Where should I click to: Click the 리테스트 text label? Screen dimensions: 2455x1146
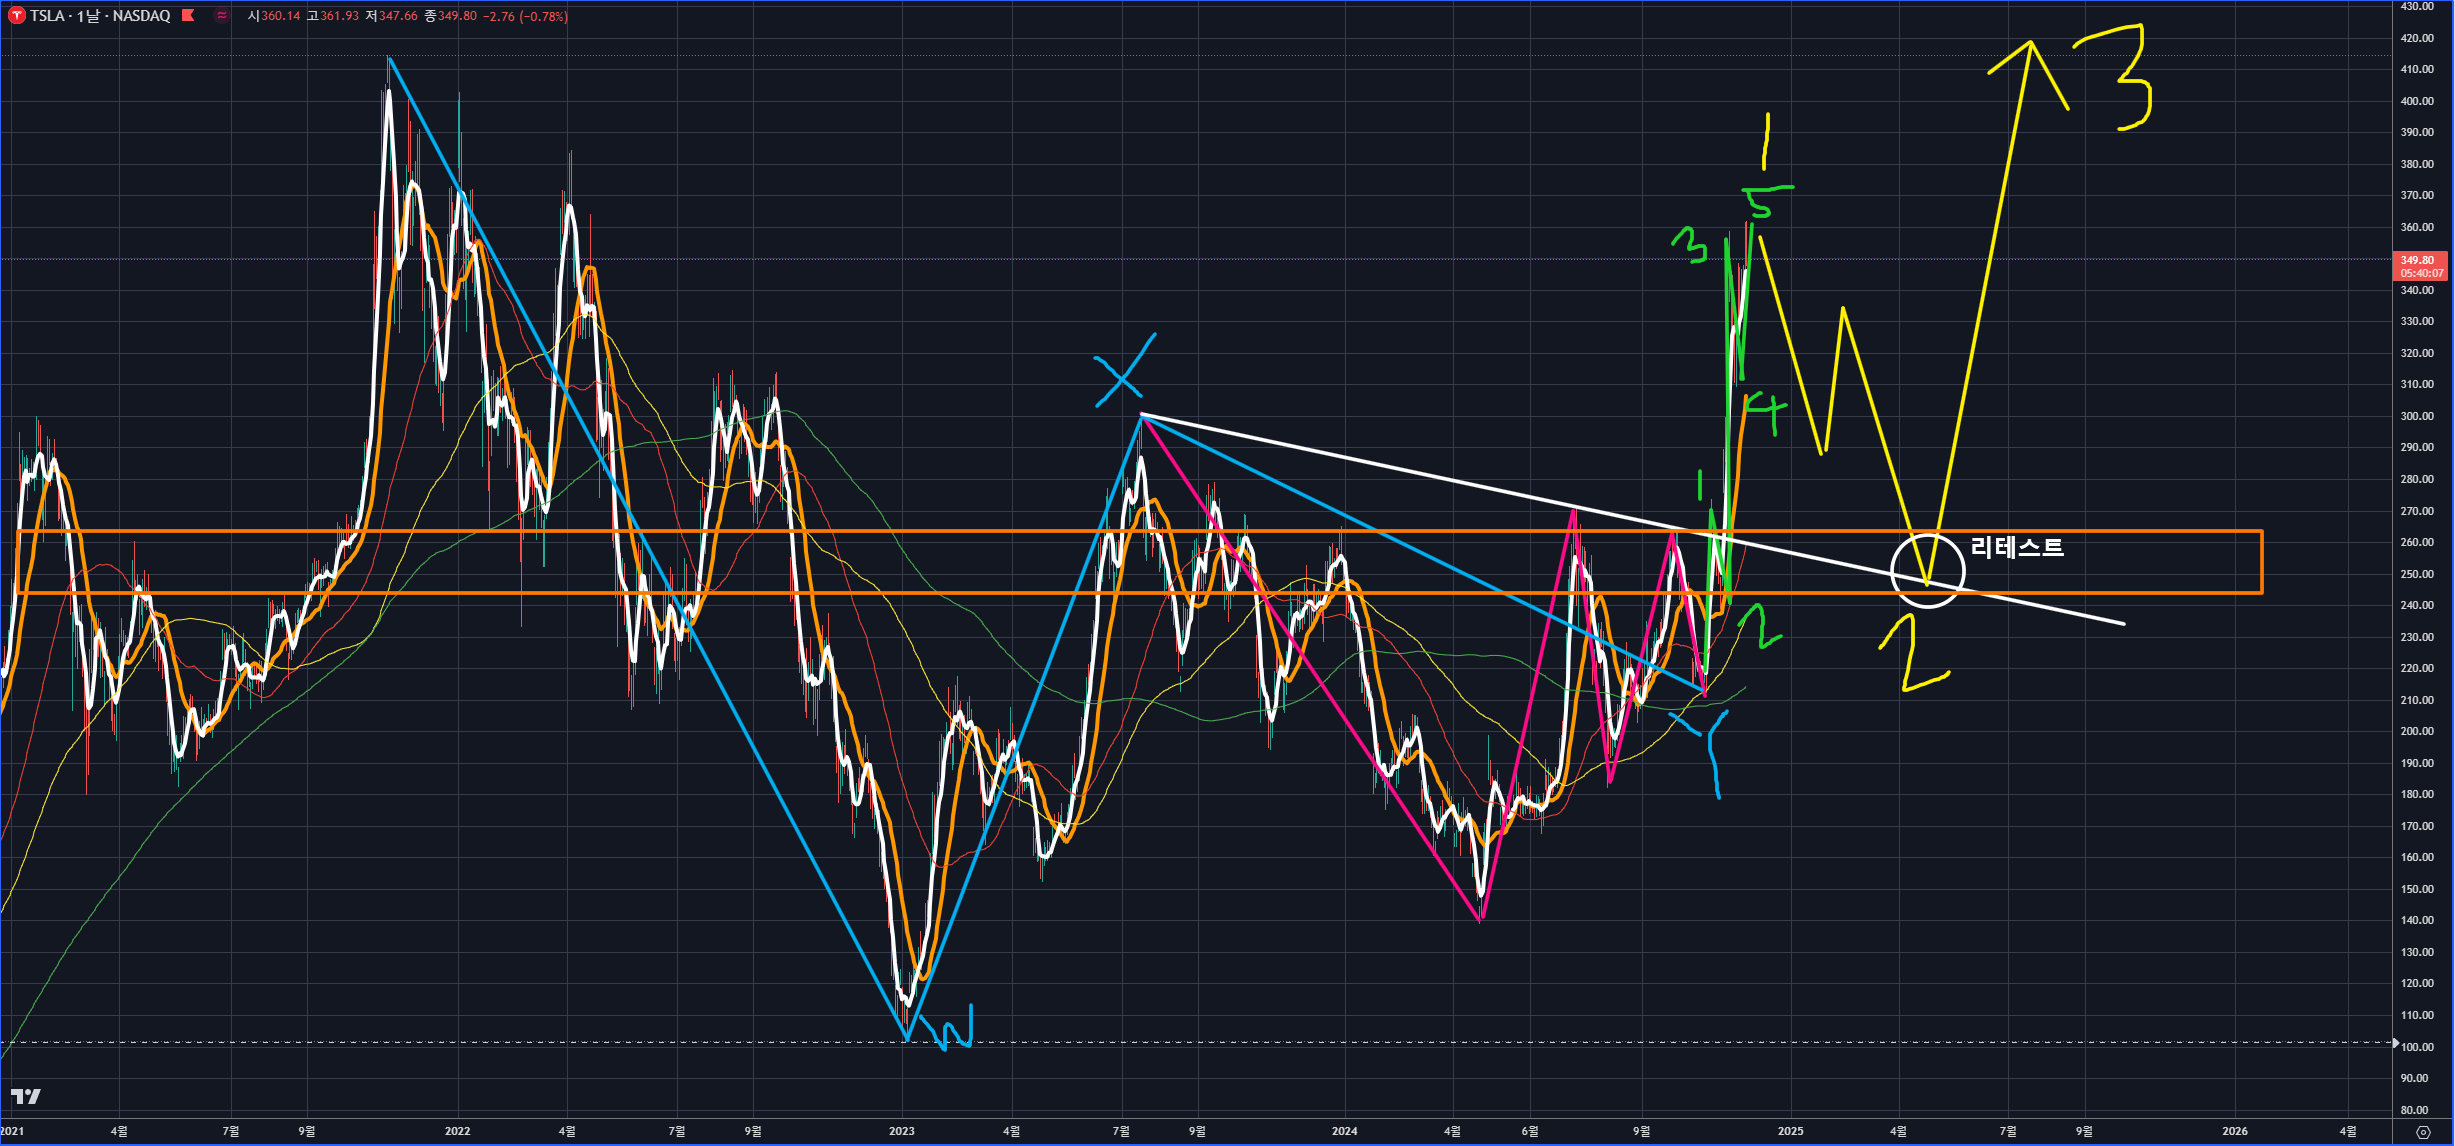2016,547
